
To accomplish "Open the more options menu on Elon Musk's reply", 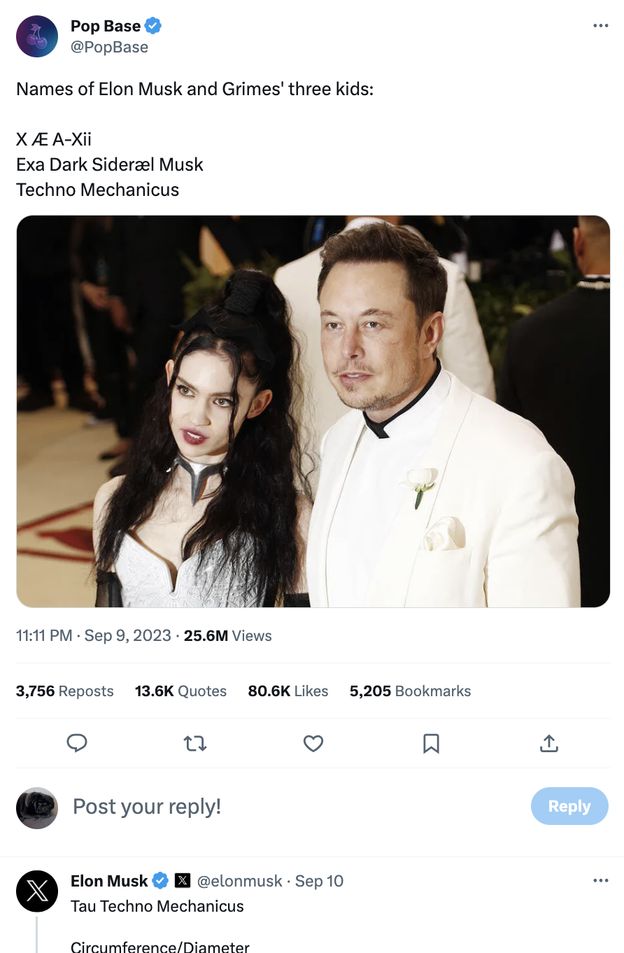I will [x=601, y=880].
